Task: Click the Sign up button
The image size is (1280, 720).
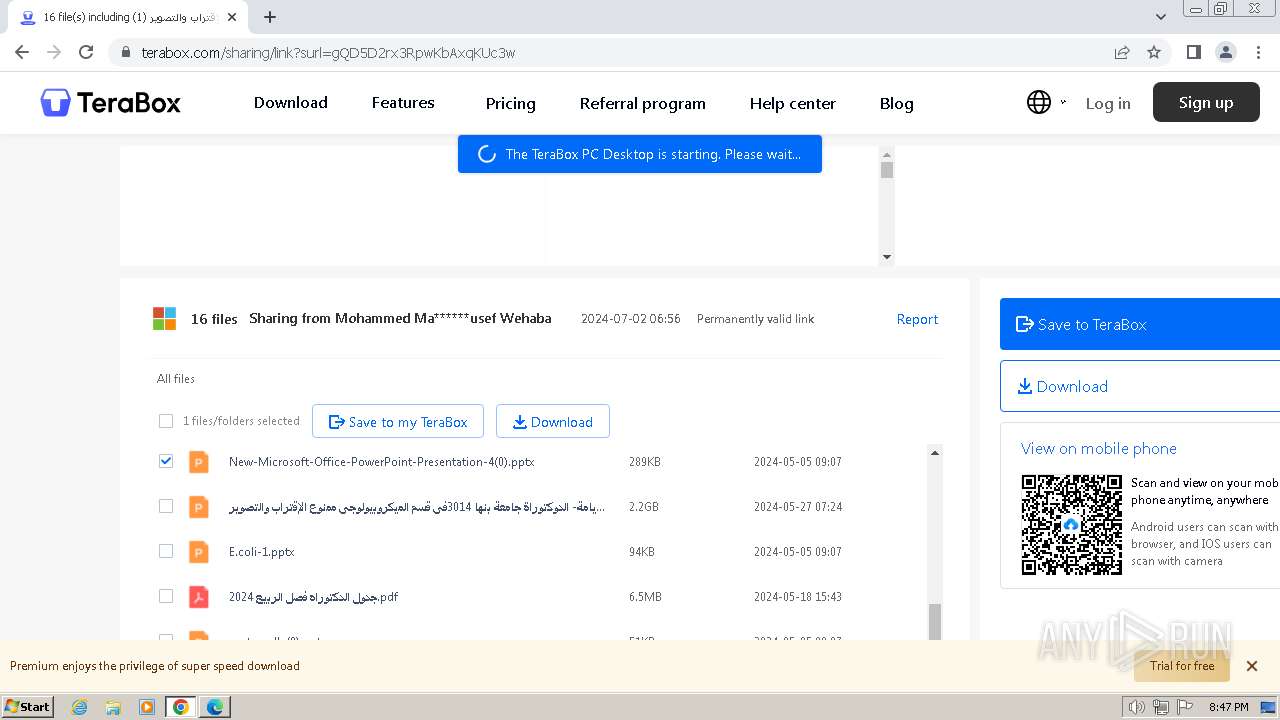Action: click(x=1206, y=102)
